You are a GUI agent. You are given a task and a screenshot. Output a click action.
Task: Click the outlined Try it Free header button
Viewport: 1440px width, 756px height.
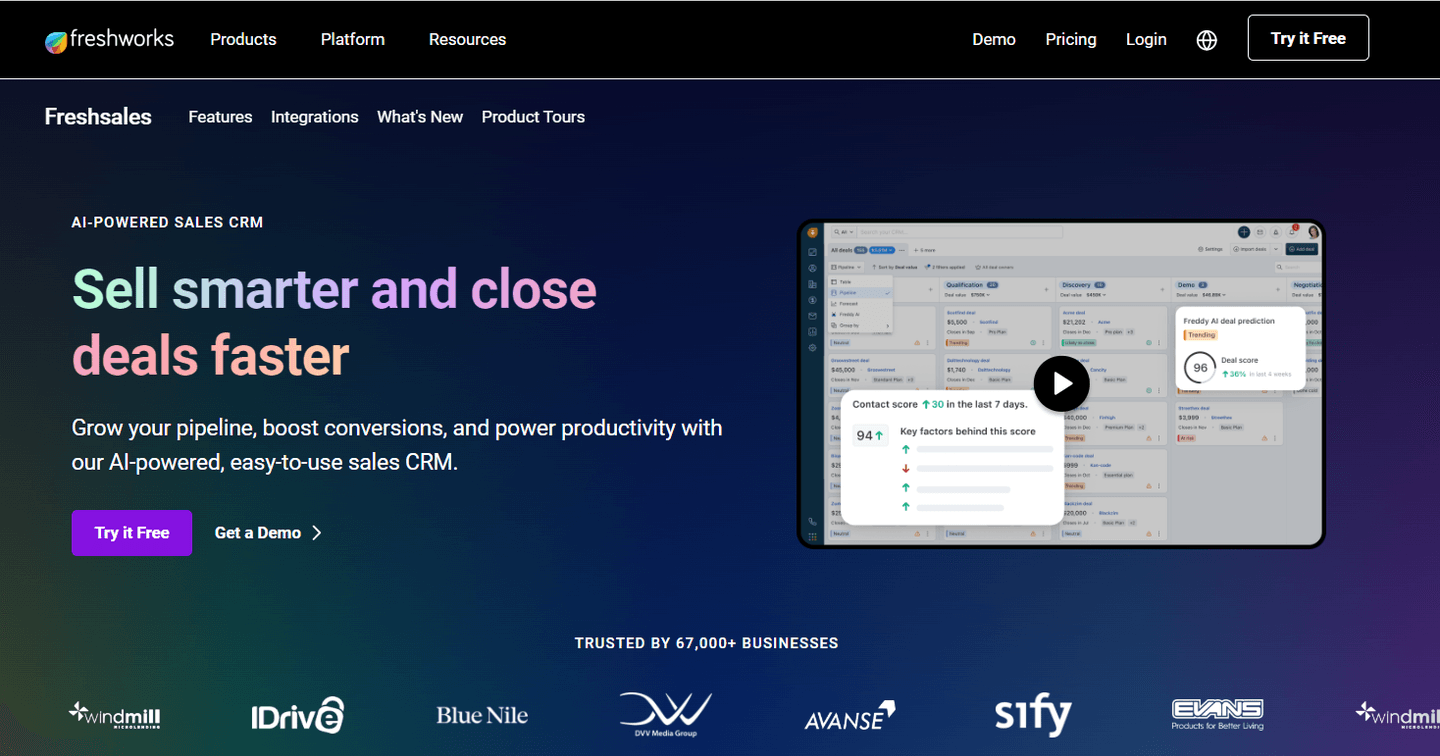(x=1308, y=38)
